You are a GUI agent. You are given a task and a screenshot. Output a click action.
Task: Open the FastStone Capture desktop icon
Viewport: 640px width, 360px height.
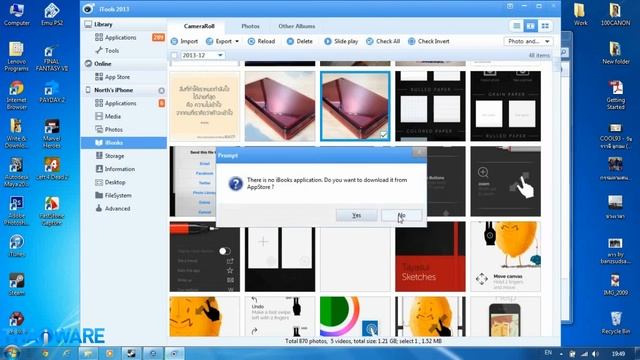[52, 210]
